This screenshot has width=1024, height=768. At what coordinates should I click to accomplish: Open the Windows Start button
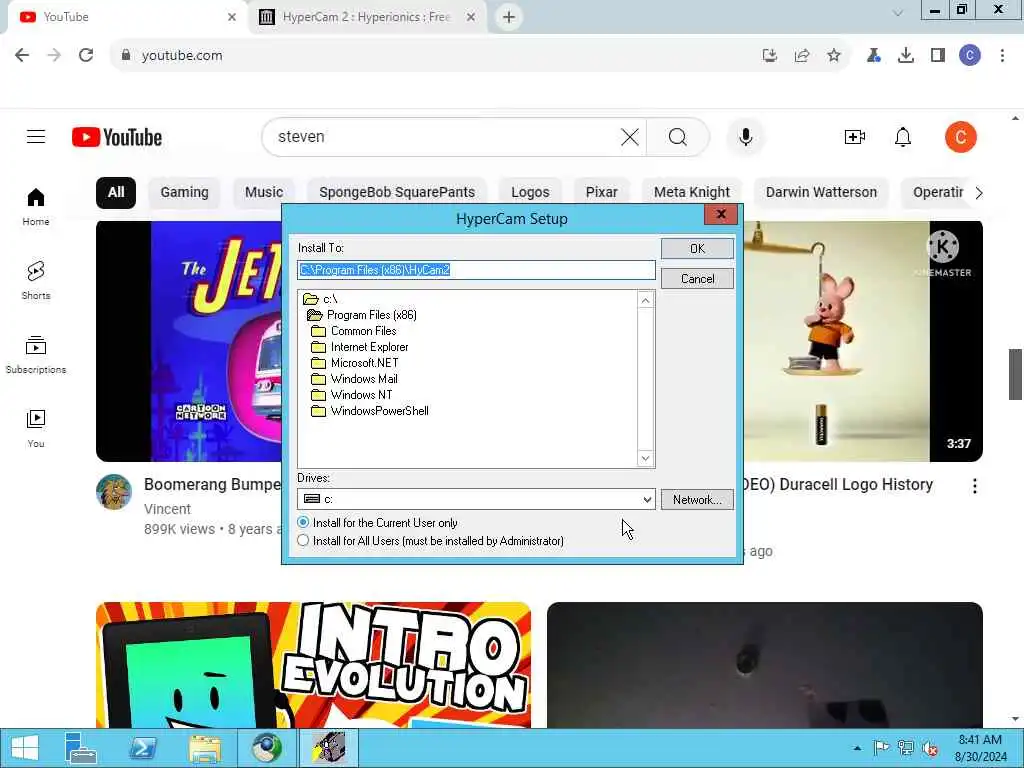[x=25, y=748]
